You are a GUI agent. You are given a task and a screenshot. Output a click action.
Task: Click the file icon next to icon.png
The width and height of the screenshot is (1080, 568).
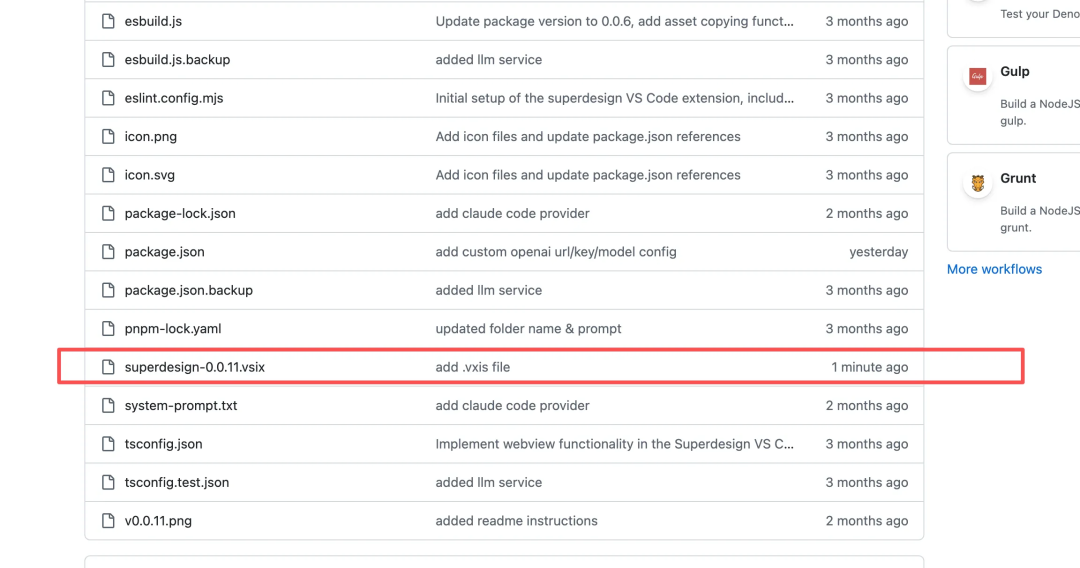[108, 136]
